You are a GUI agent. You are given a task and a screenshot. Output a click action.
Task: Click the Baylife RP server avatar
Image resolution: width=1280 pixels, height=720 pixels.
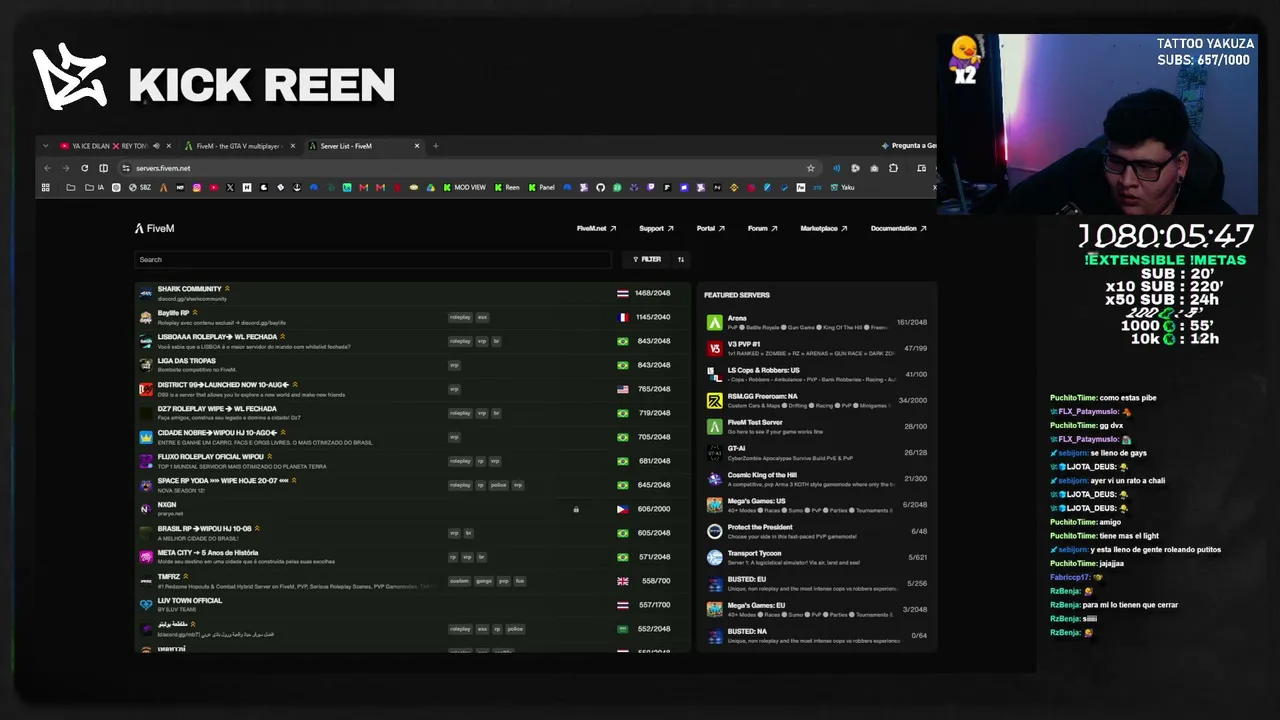(146, 317)
